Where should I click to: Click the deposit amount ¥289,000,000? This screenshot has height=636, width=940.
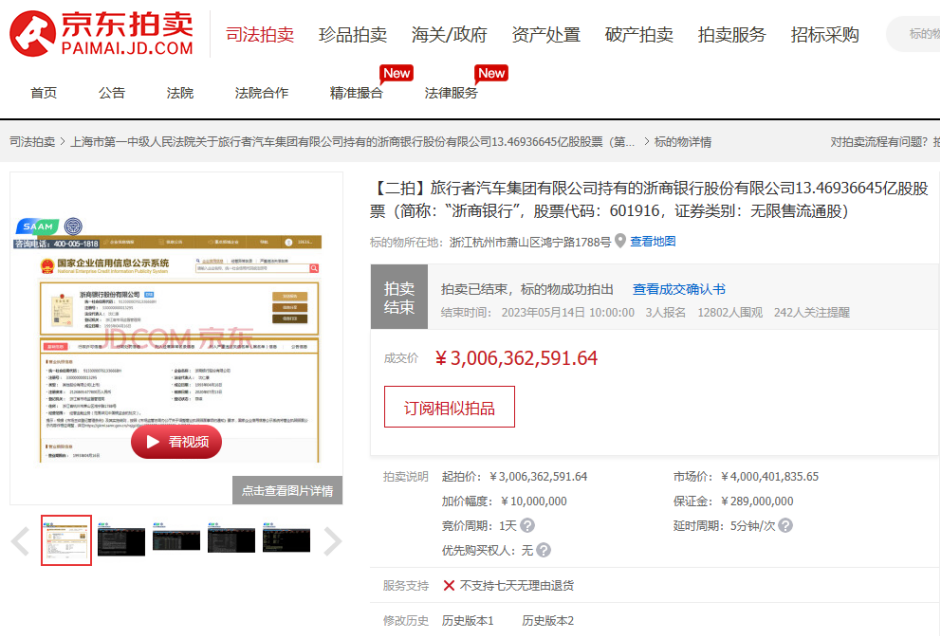(x=757, y=501)
